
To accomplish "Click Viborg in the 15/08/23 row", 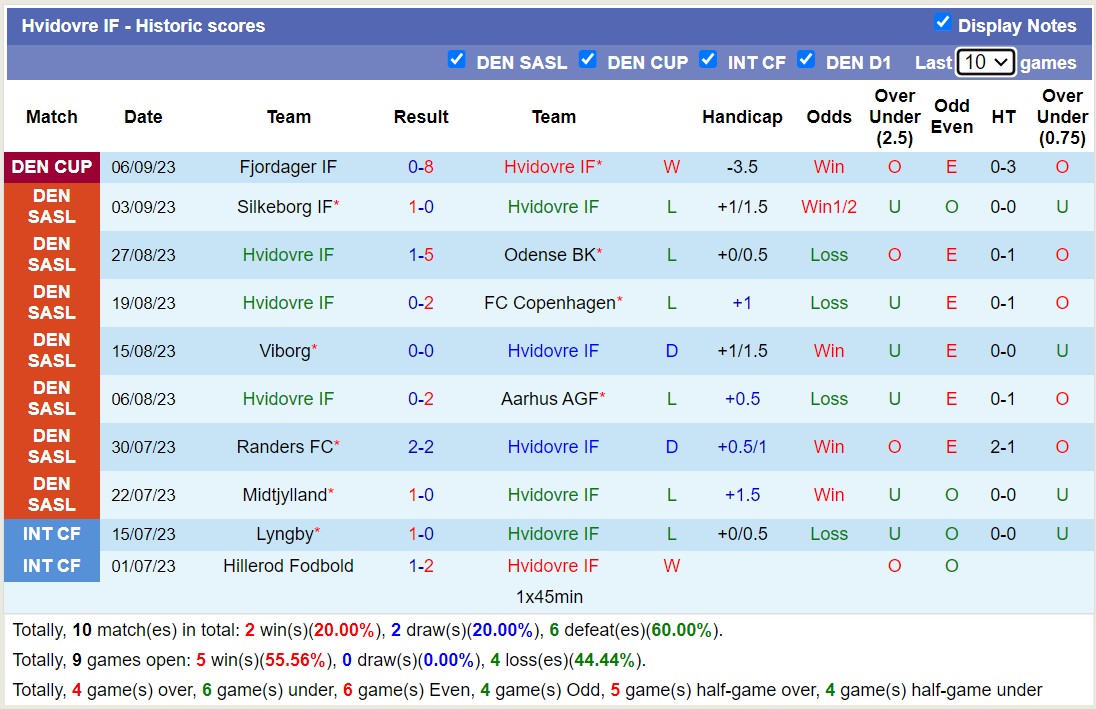I will click(289, 351).
